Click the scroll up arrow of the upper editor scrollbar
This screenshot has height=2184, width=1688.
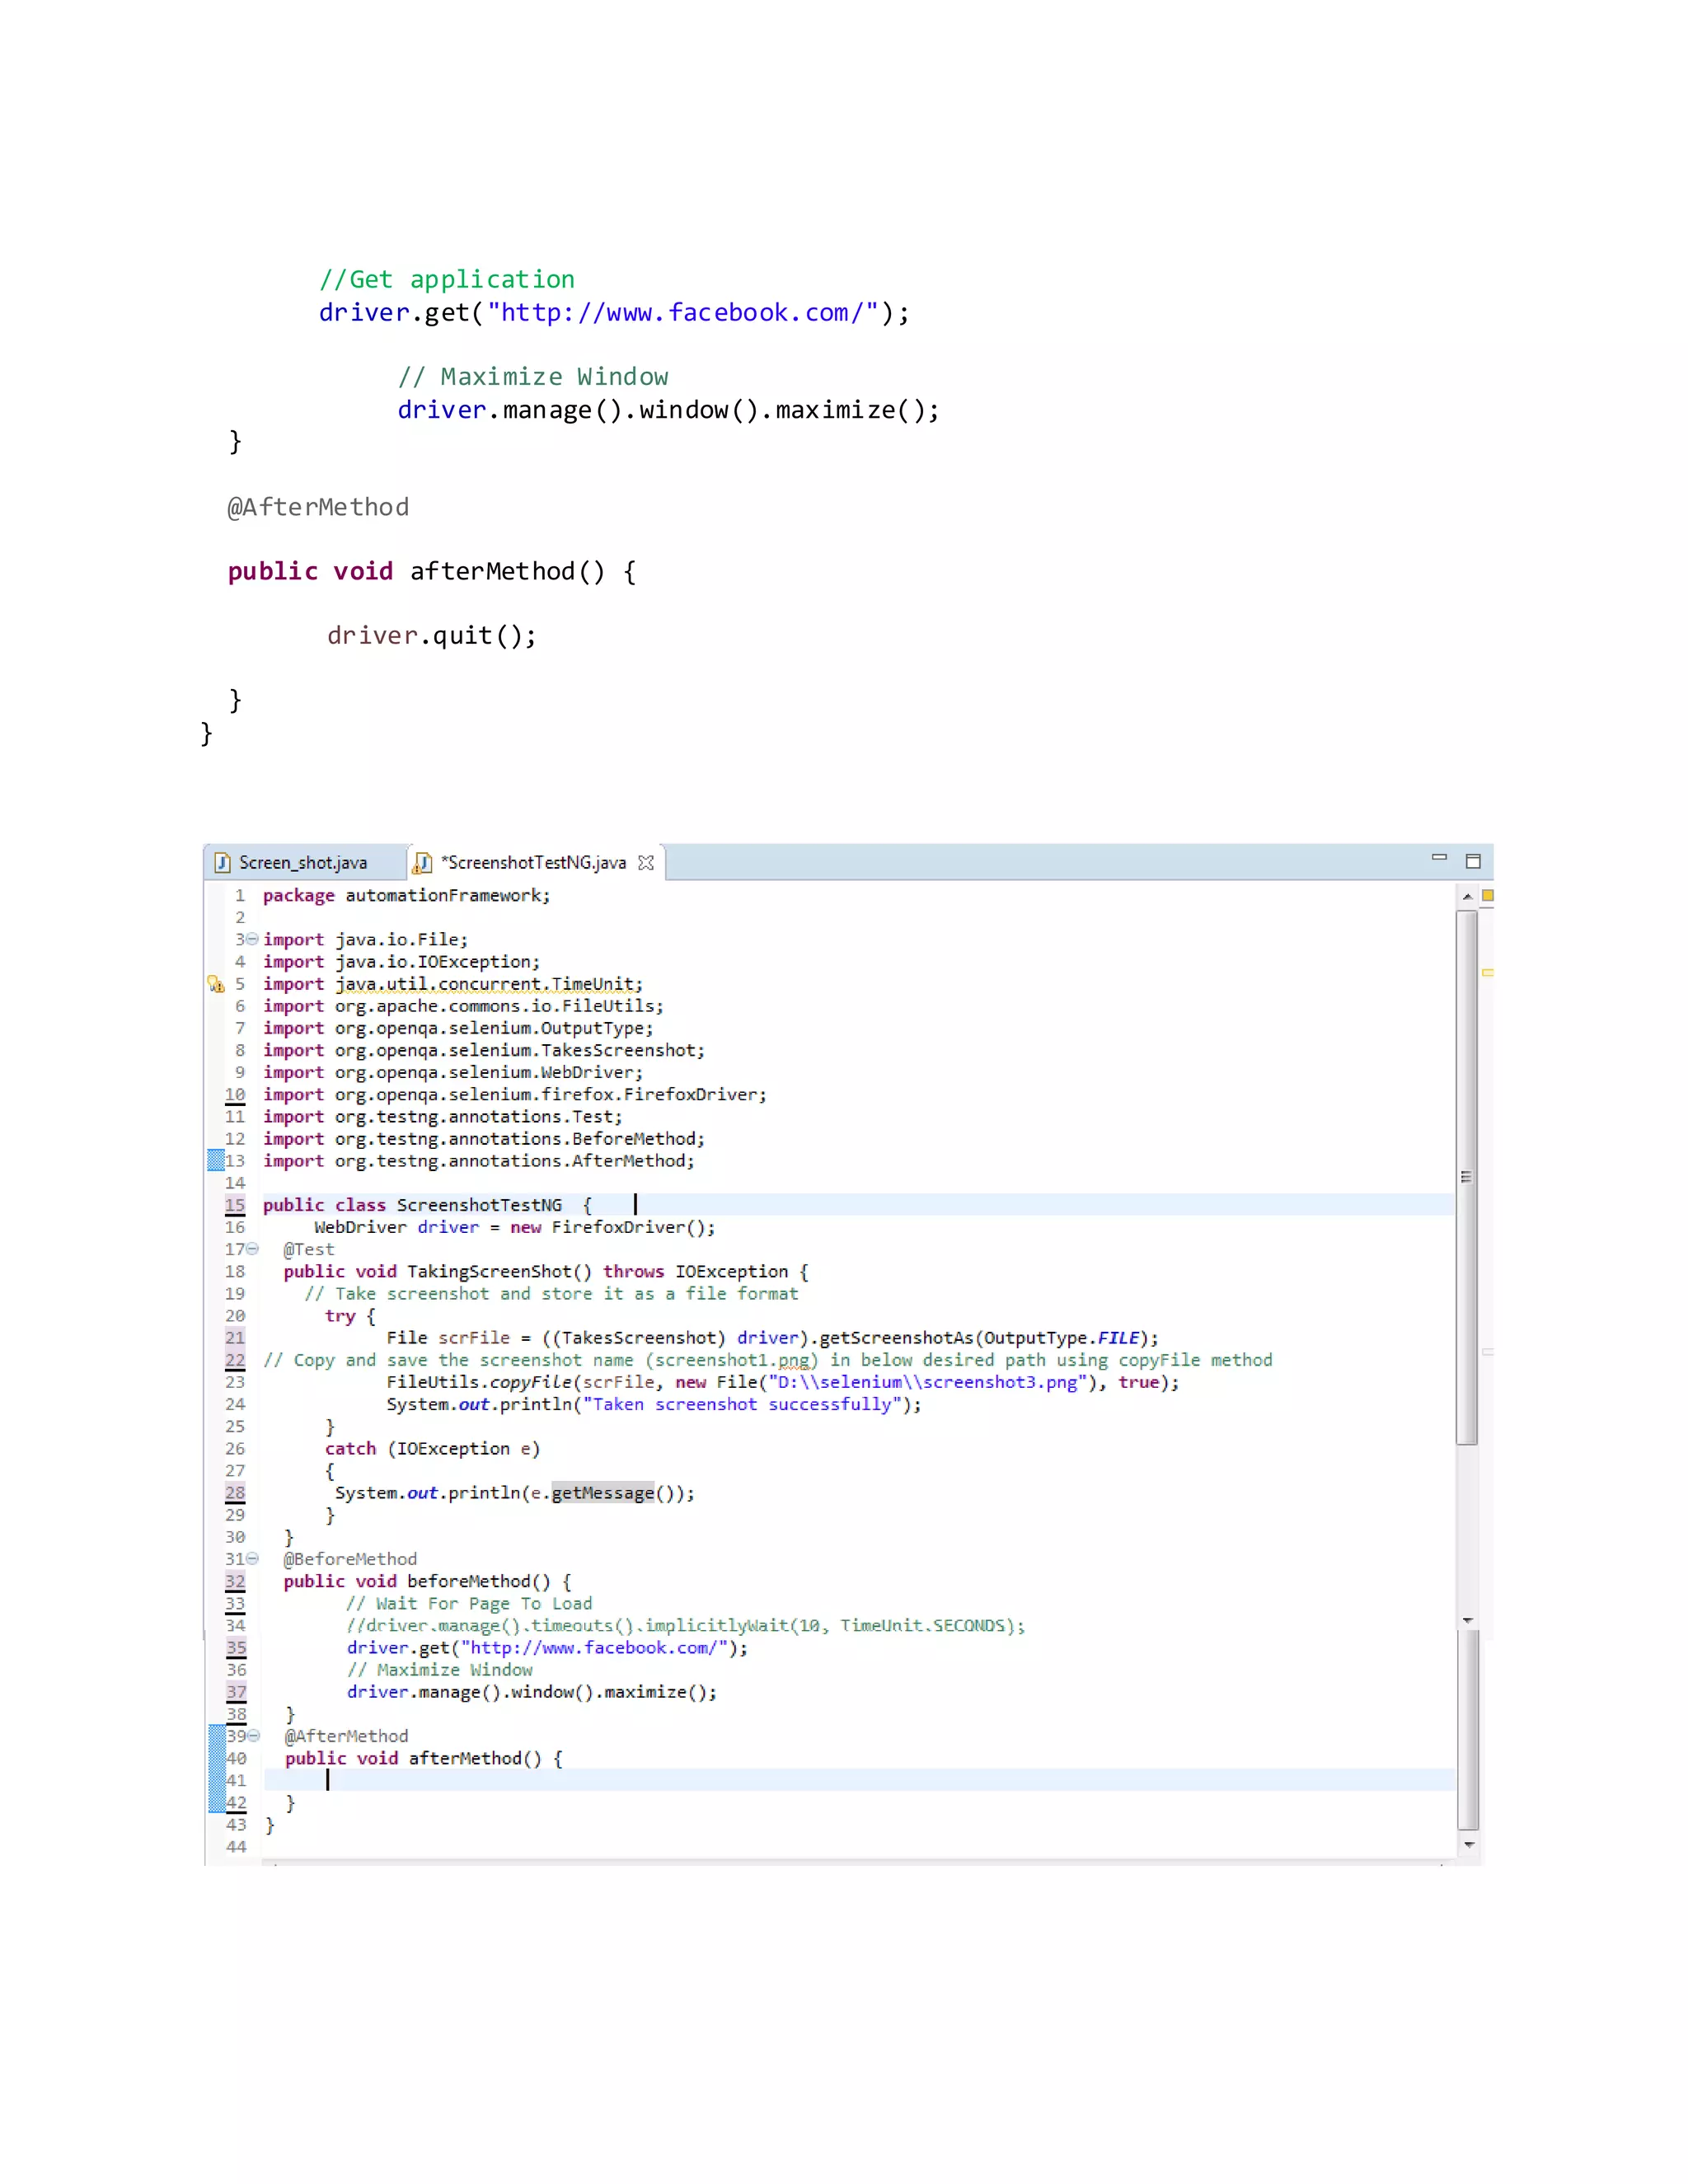point(1467,896)
